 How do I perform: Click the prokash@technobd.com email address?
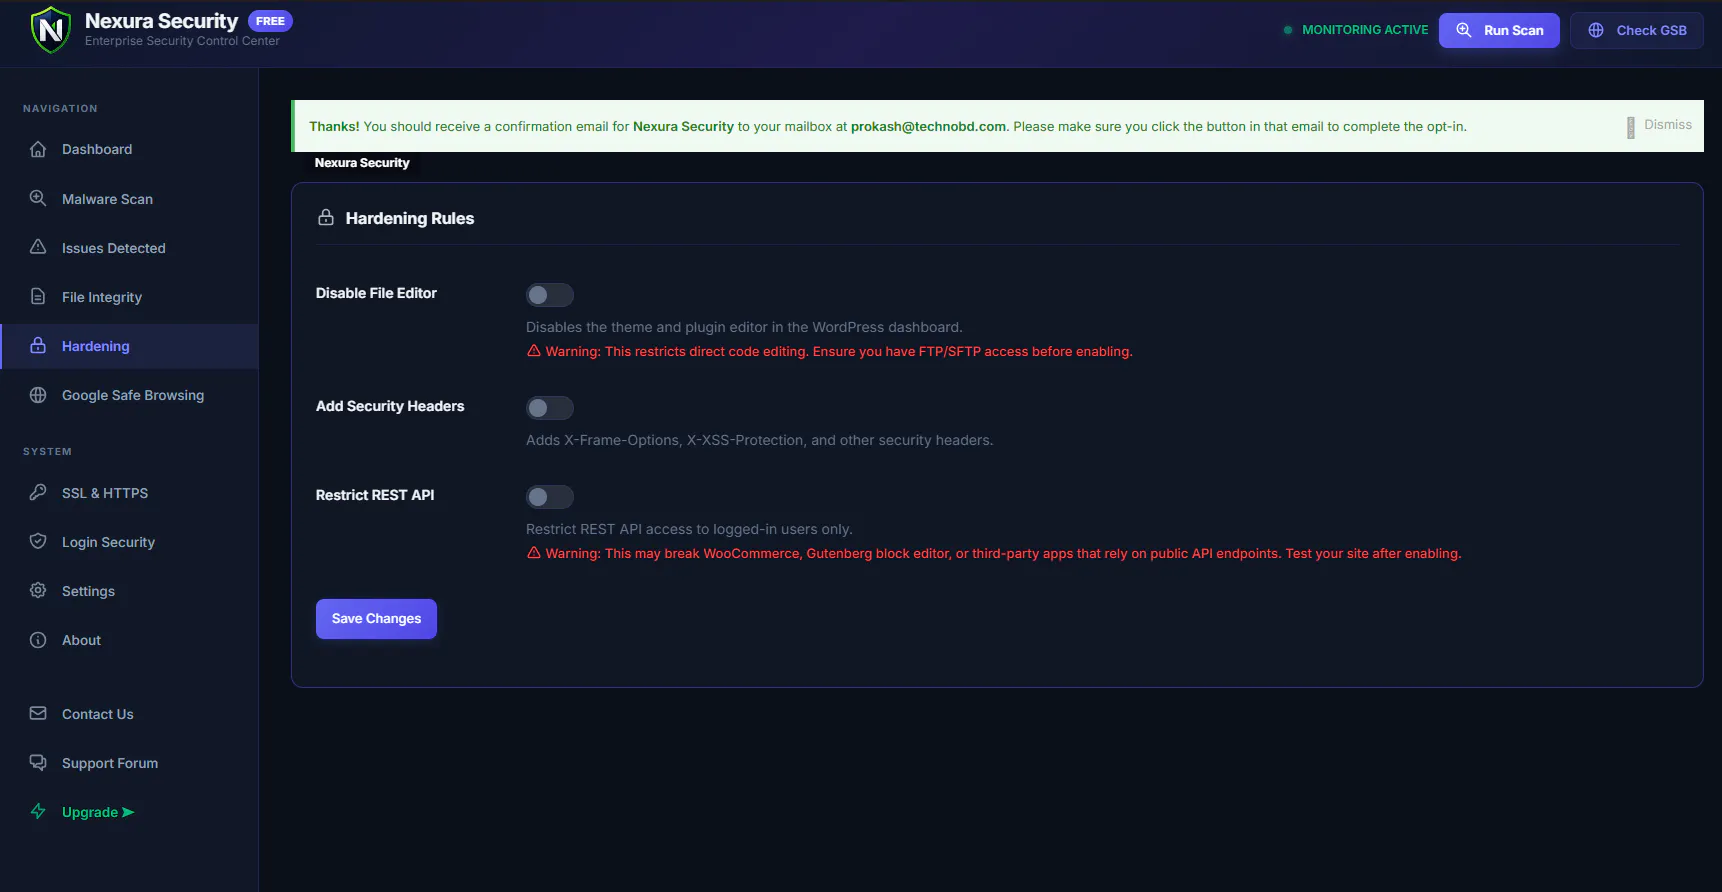(928, 126)
